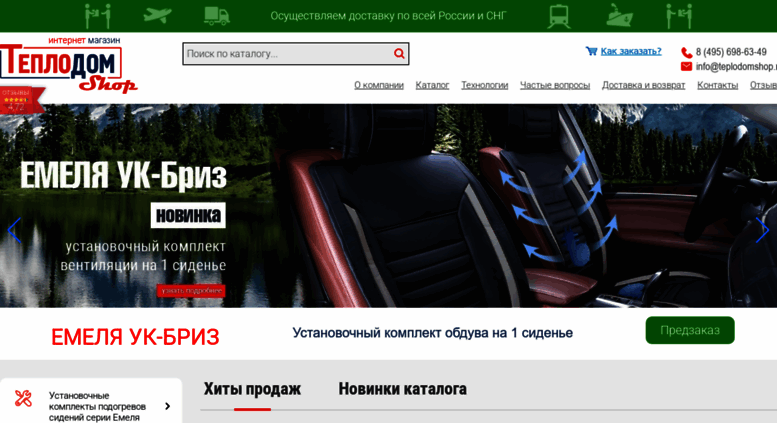The image size is (777, 423).
Task: Click the wrench tools category icon
Action: (x=23, y=398)
